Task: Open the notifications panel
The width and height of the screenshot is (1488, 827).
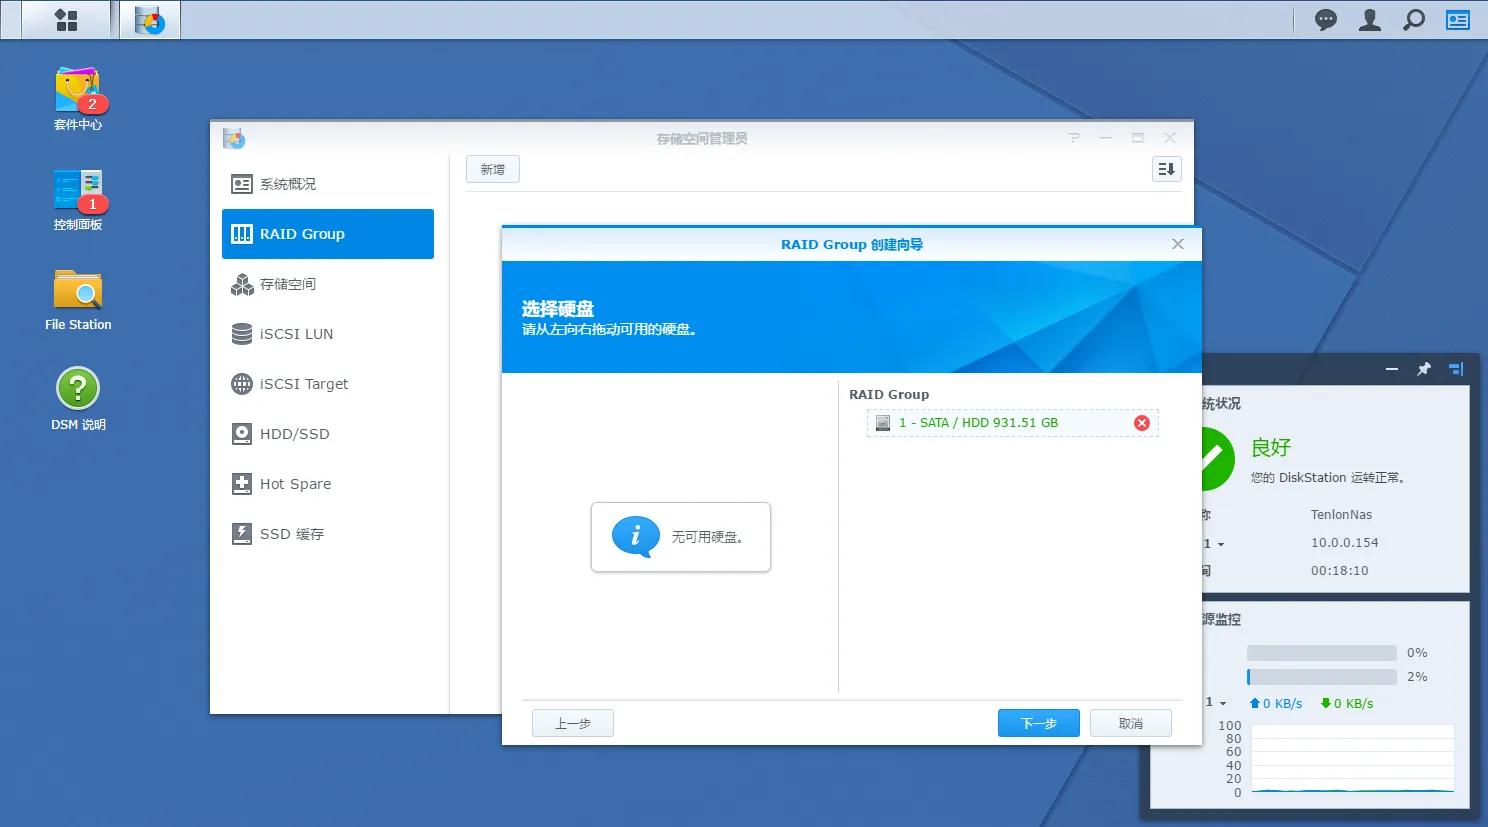Action: point(1325,19)
